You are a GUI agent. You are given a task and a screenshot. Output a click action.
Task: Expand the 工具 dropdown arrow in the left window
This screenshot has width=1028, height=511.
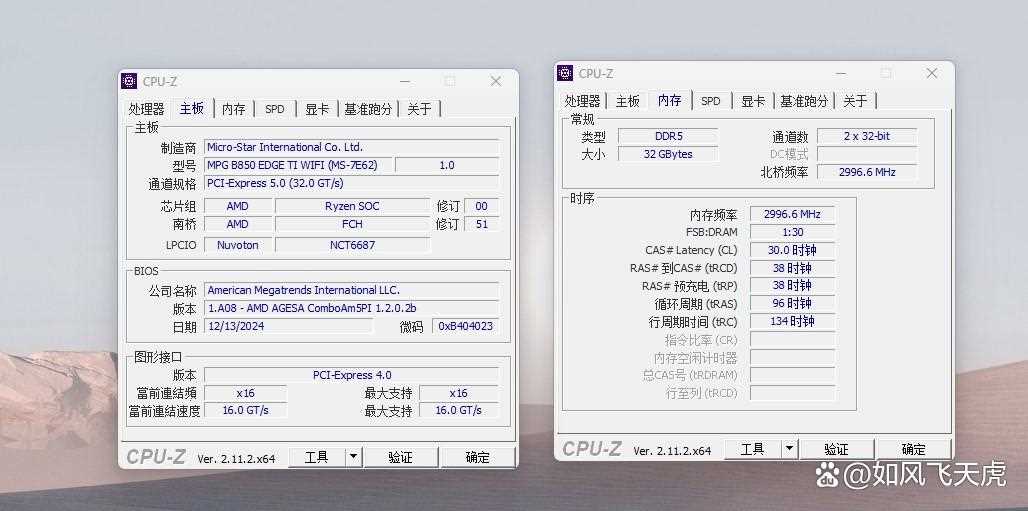coord(353,457)
